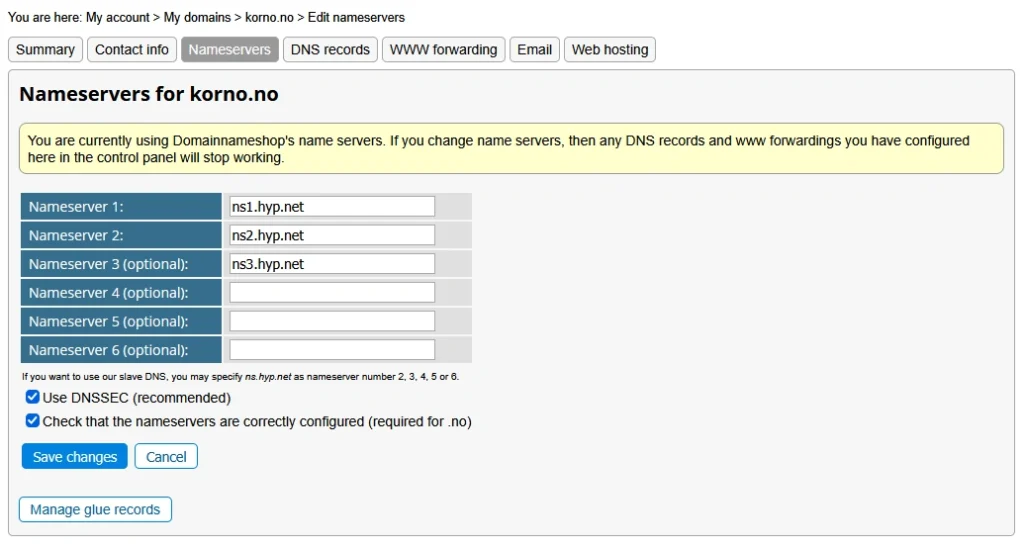Click the Nameserver 1: label
The image size is (1024, 548).
pos(76,207)
